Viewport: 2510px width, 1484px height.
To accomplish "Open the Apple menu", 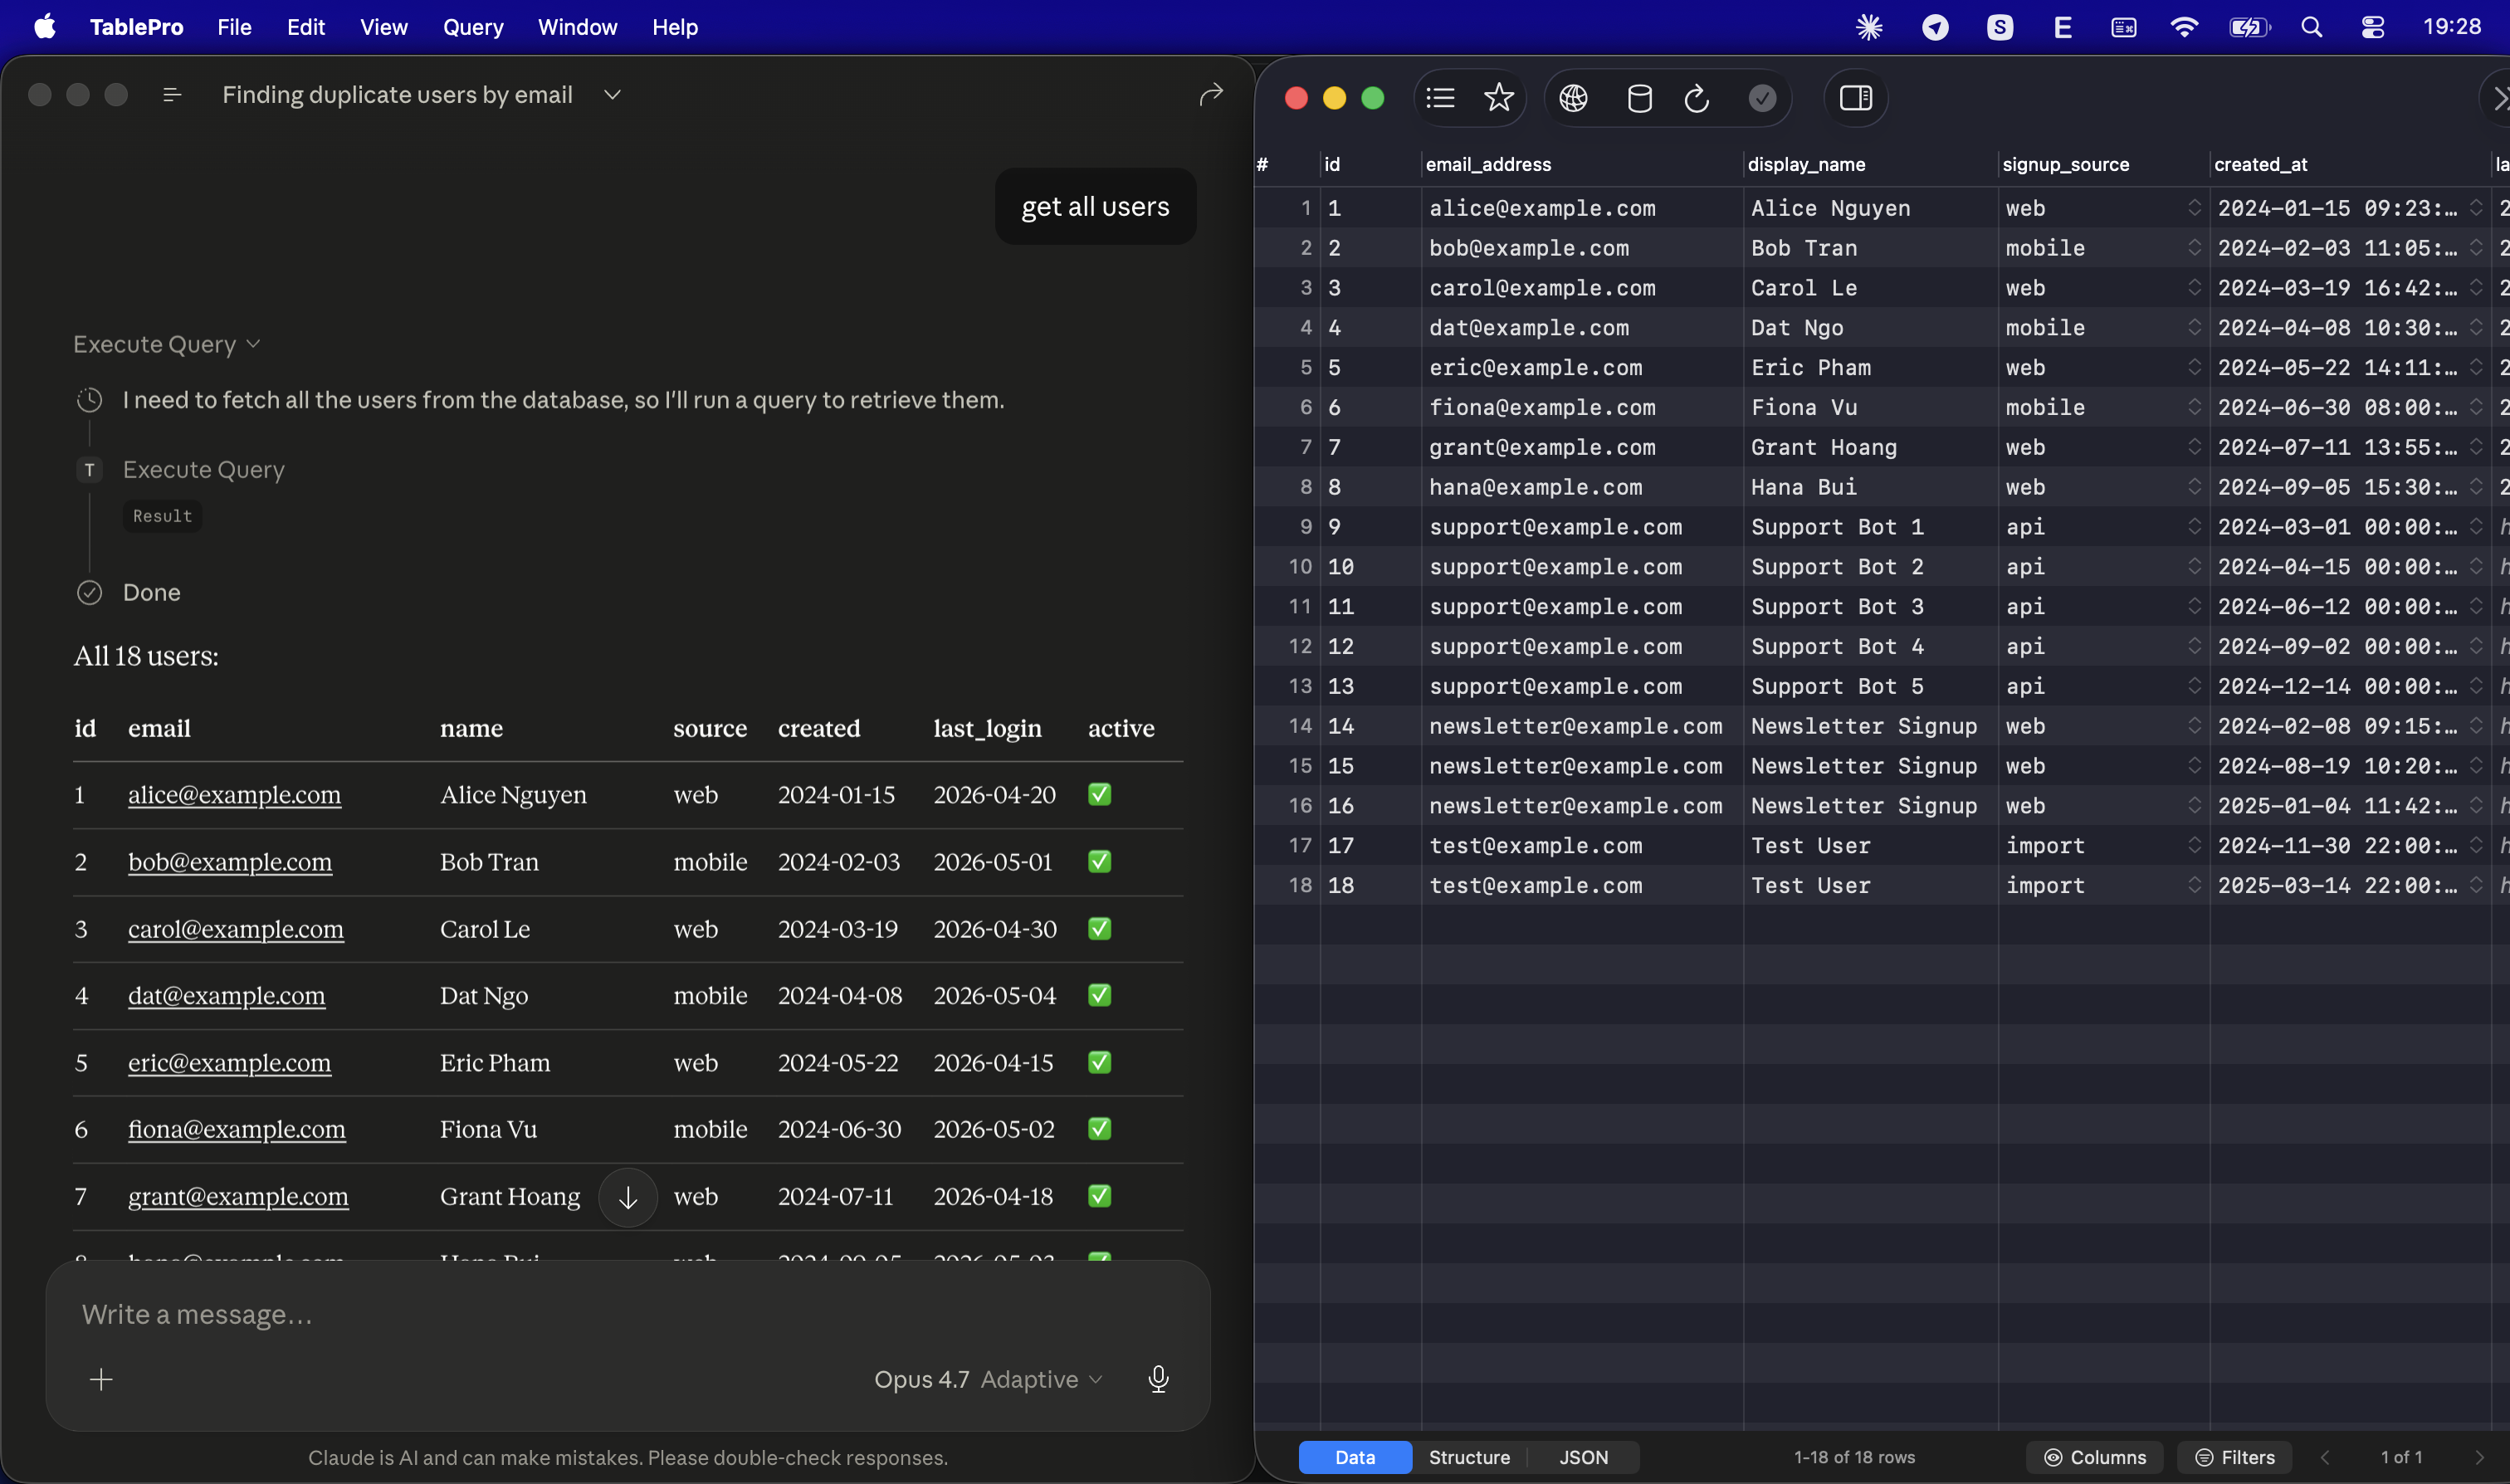I will pyautogui.click(x=45, y=27).
